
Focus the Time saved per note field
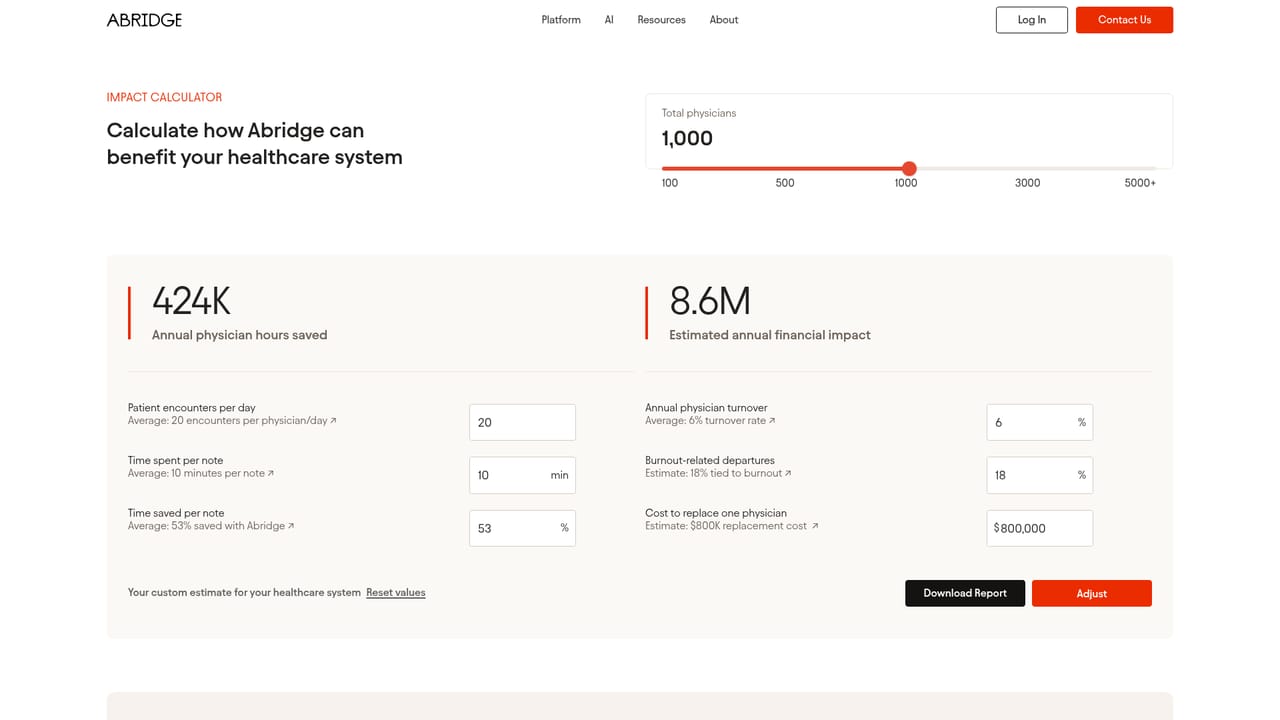click(522, 528)
